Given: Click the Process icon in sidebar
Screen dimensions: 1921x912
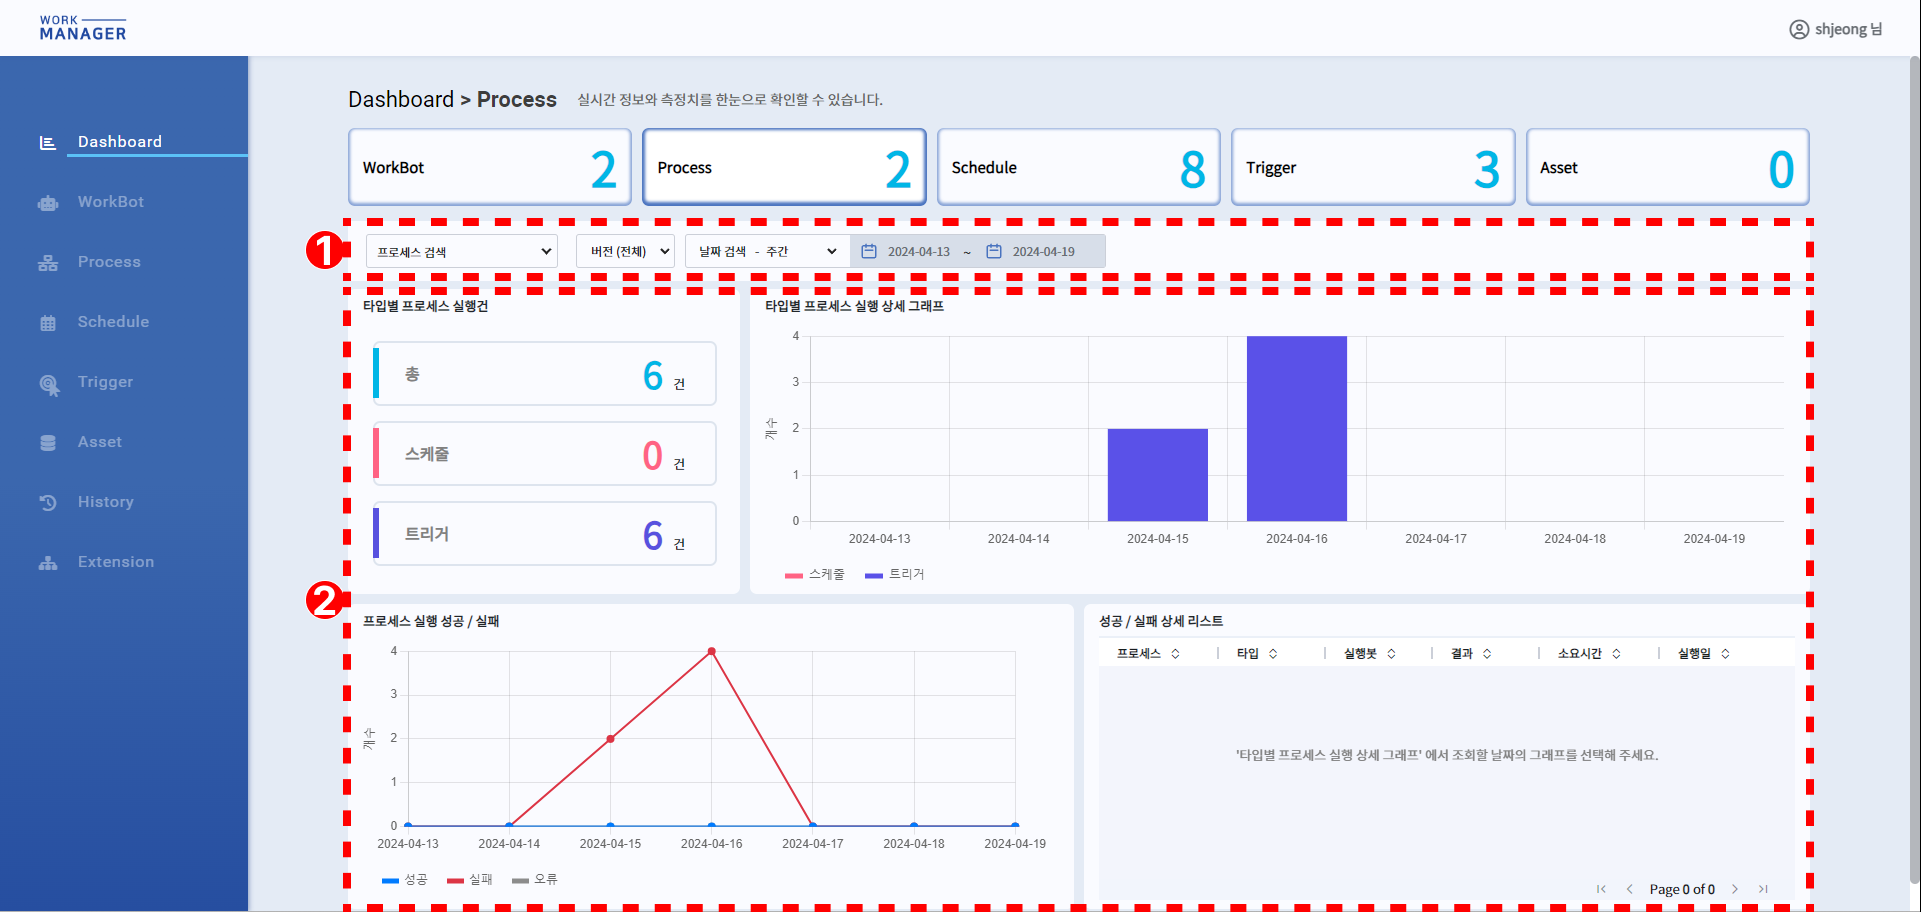Looking at the screenshot, I should point(48,263).
